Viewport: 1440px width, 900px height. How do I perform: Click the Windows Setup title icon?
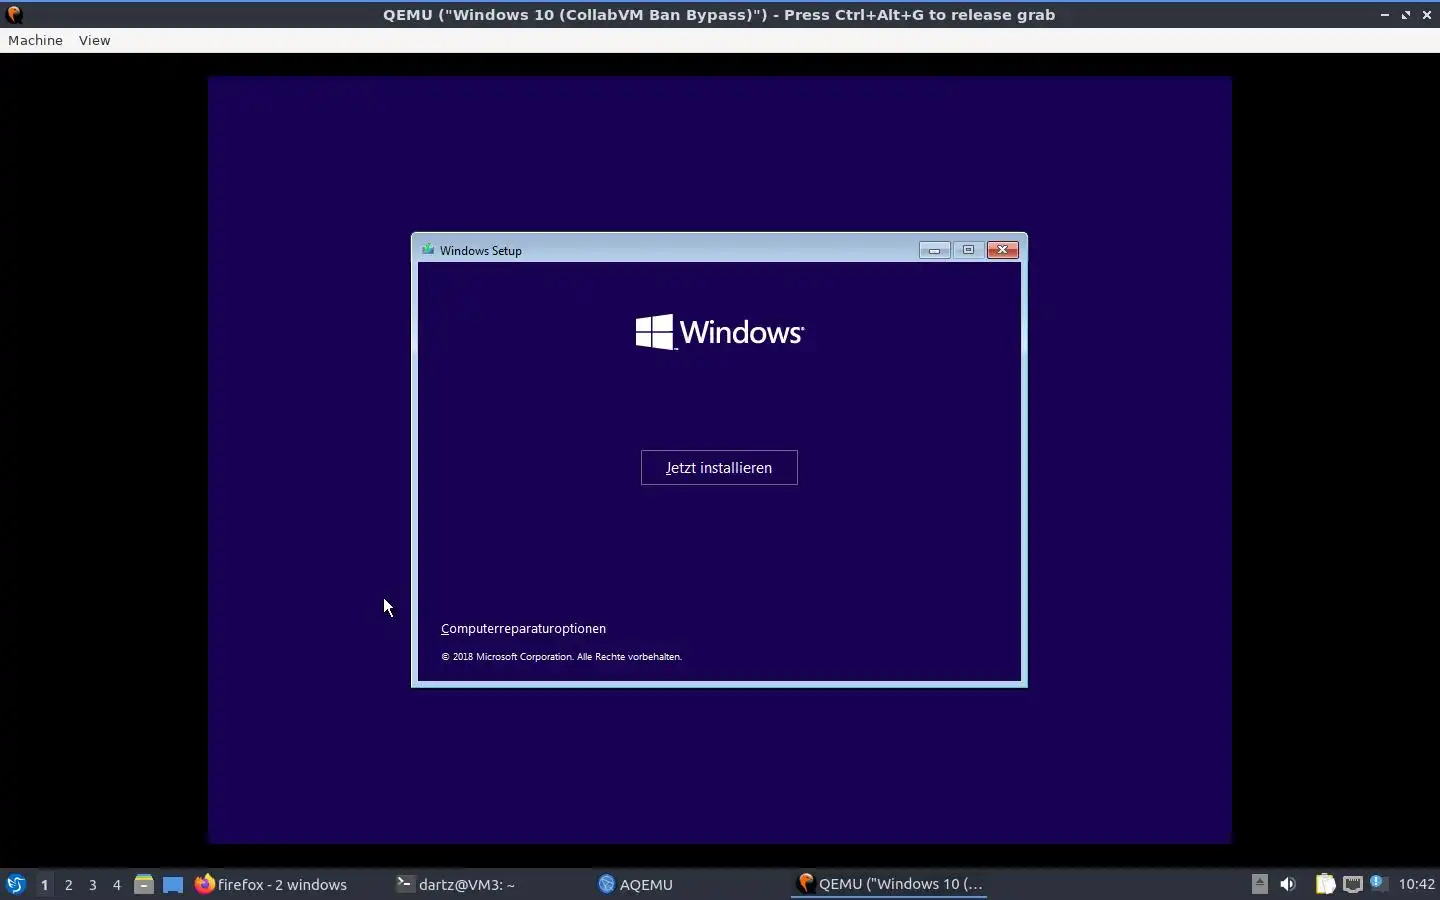pyautogui.click(x=428, y=250)
